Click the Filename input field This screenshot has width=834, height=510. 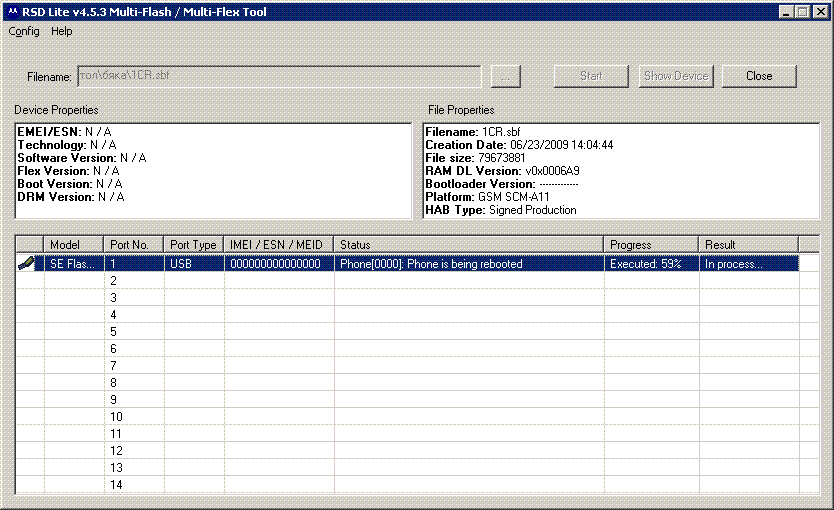pyautogui.click(x=280, y=77)
